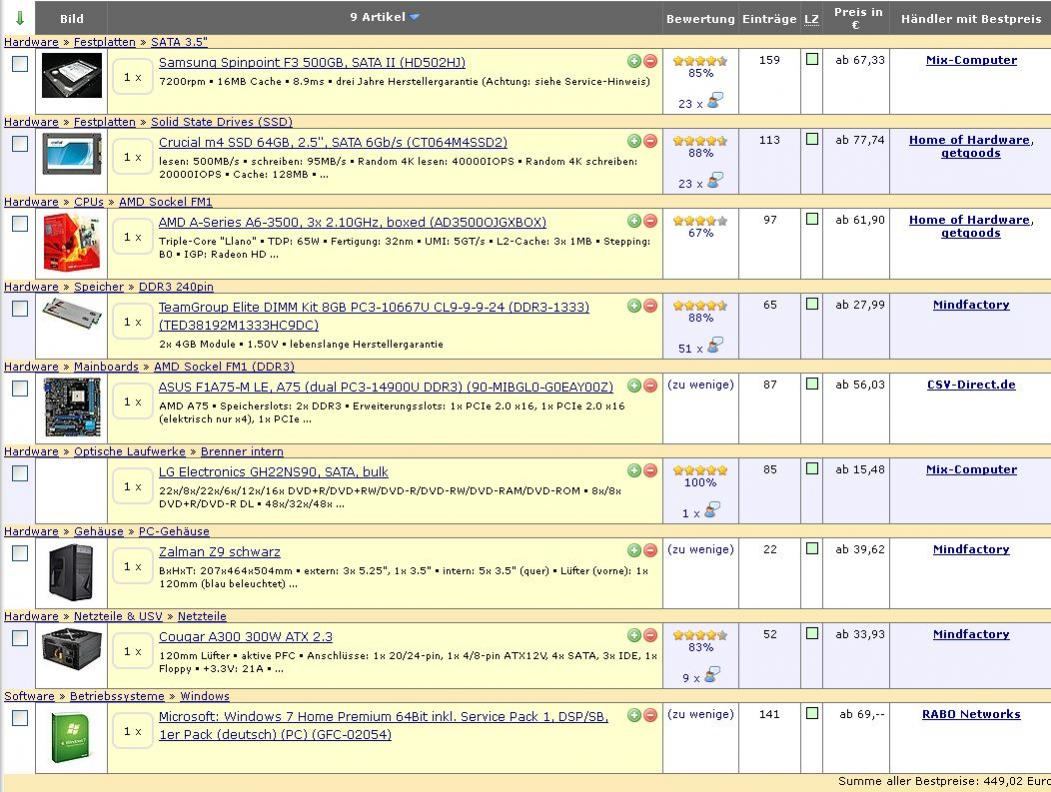The image size is (1051, 792).
Task: Click green plus icon for Cougar A300 300W
Action: tap(634, 636)
